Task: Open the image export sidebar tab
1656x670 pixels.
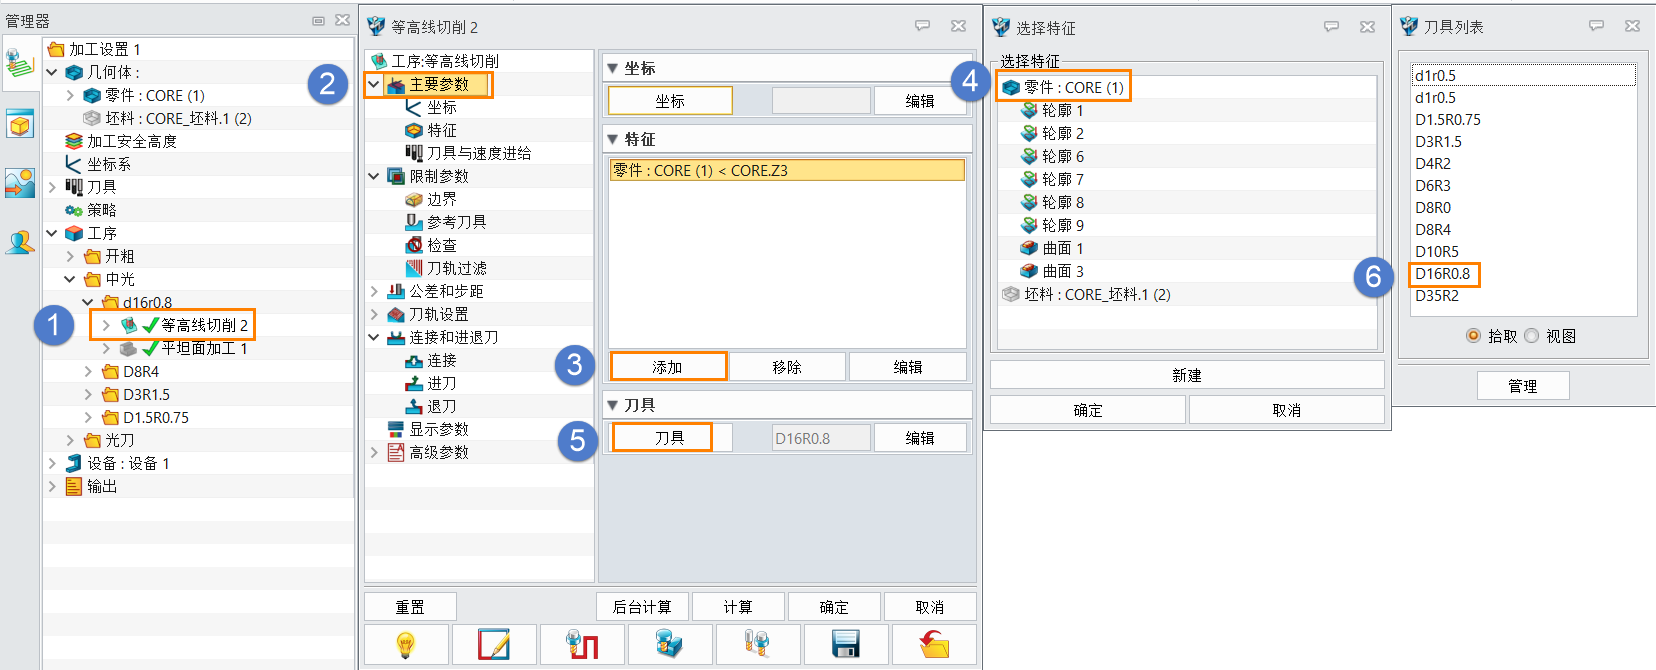Action: [x=20, y=183]
